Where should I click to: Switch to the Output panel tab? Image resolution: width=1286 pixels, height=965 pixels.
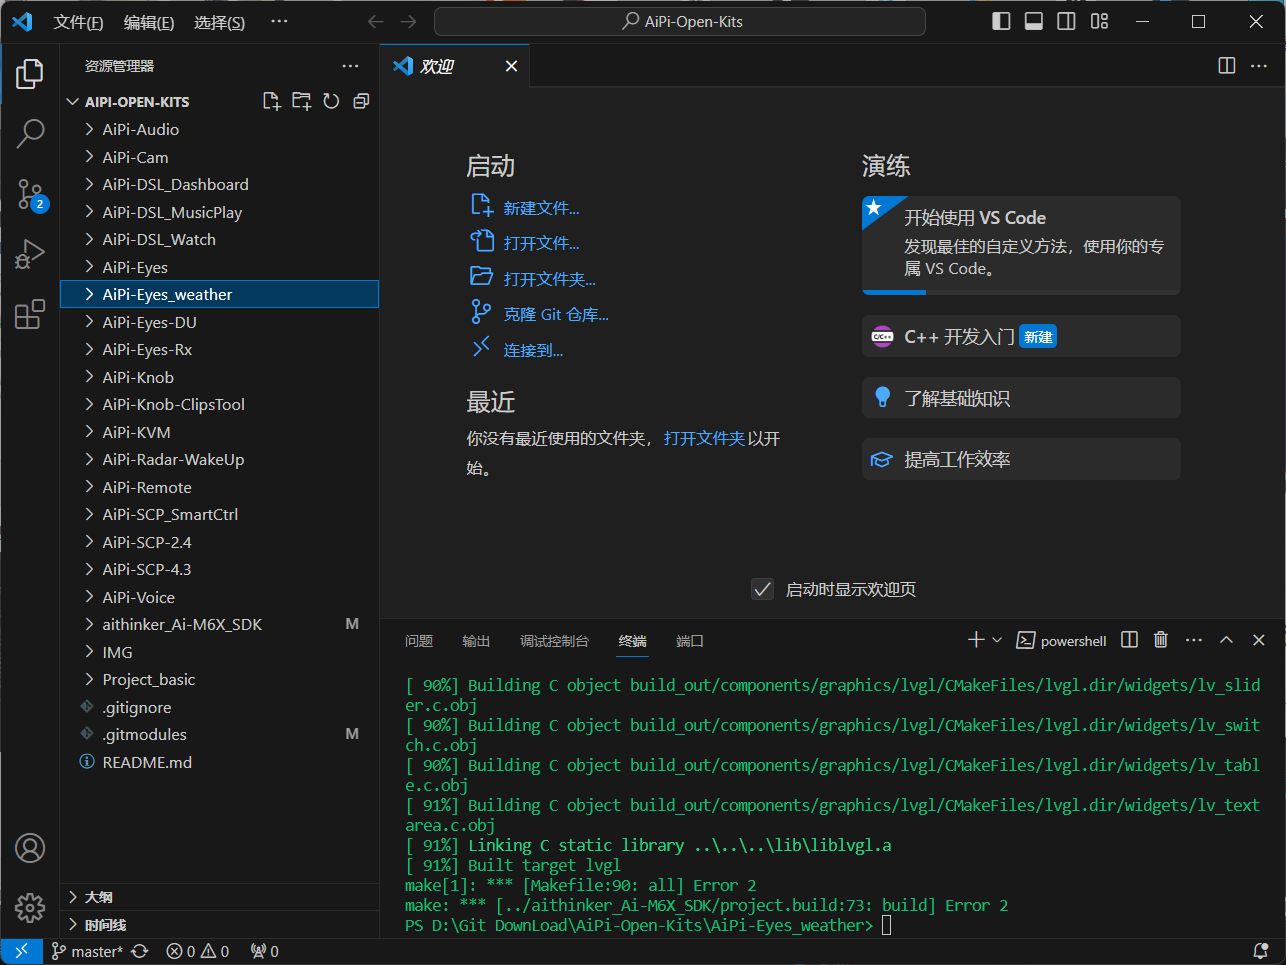(x=476, y=641)
